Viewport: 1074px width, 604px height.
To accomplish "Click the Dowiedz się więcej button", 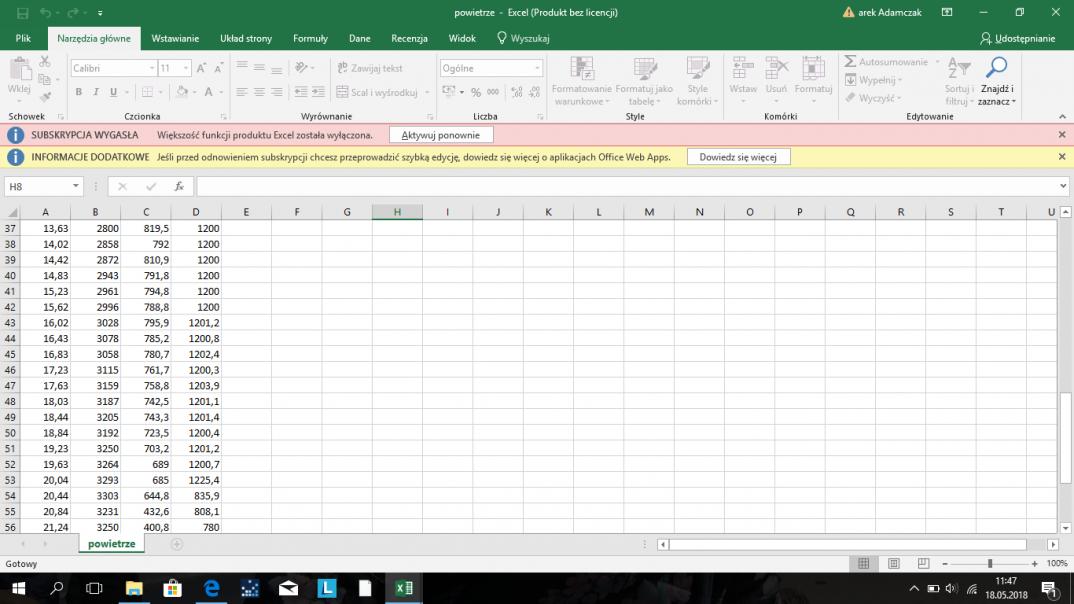I will [x=738, y=157].
